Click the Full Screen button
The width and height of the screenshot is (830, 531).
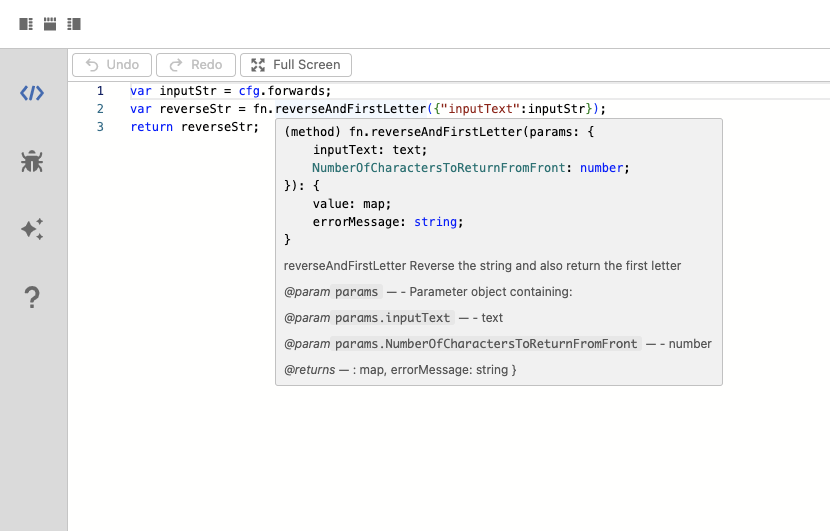point(296,65)
